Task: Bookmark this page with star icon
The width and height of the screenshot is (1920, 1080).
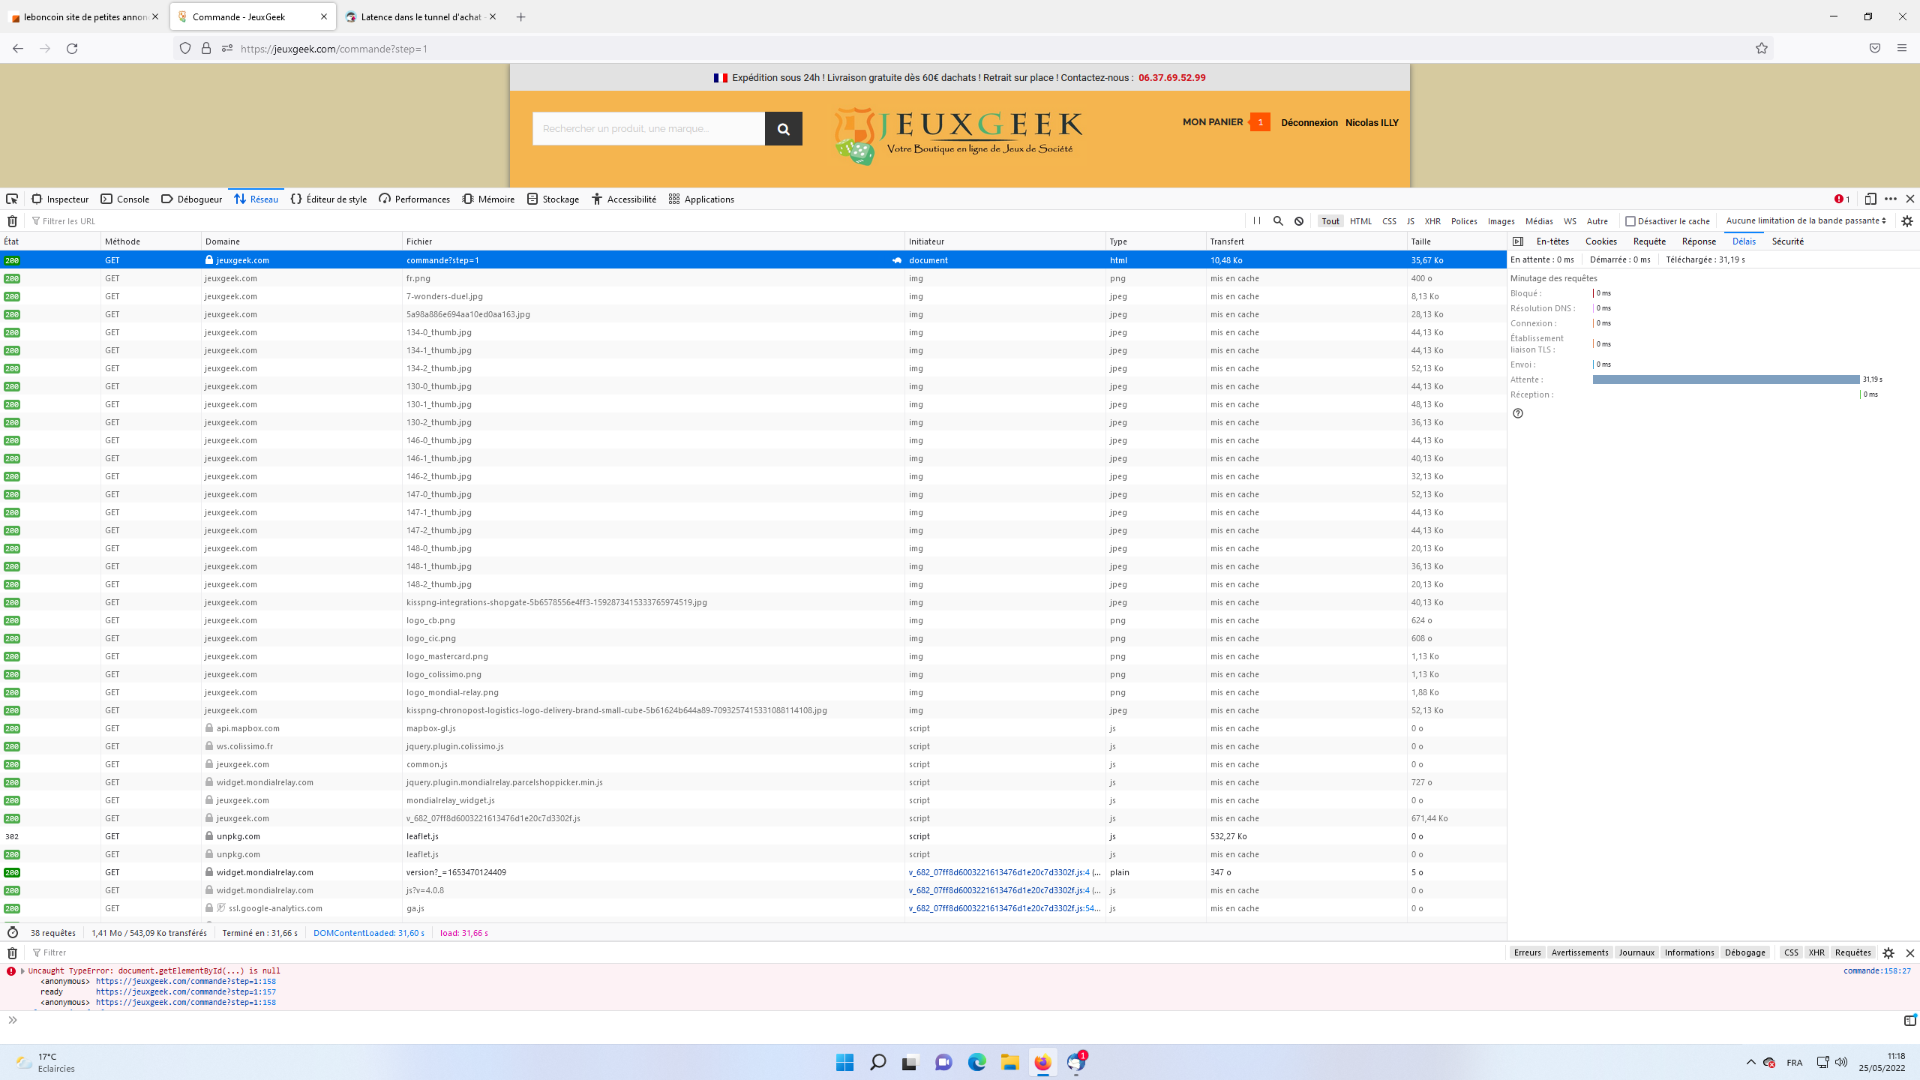Action: pos(1762,48)
